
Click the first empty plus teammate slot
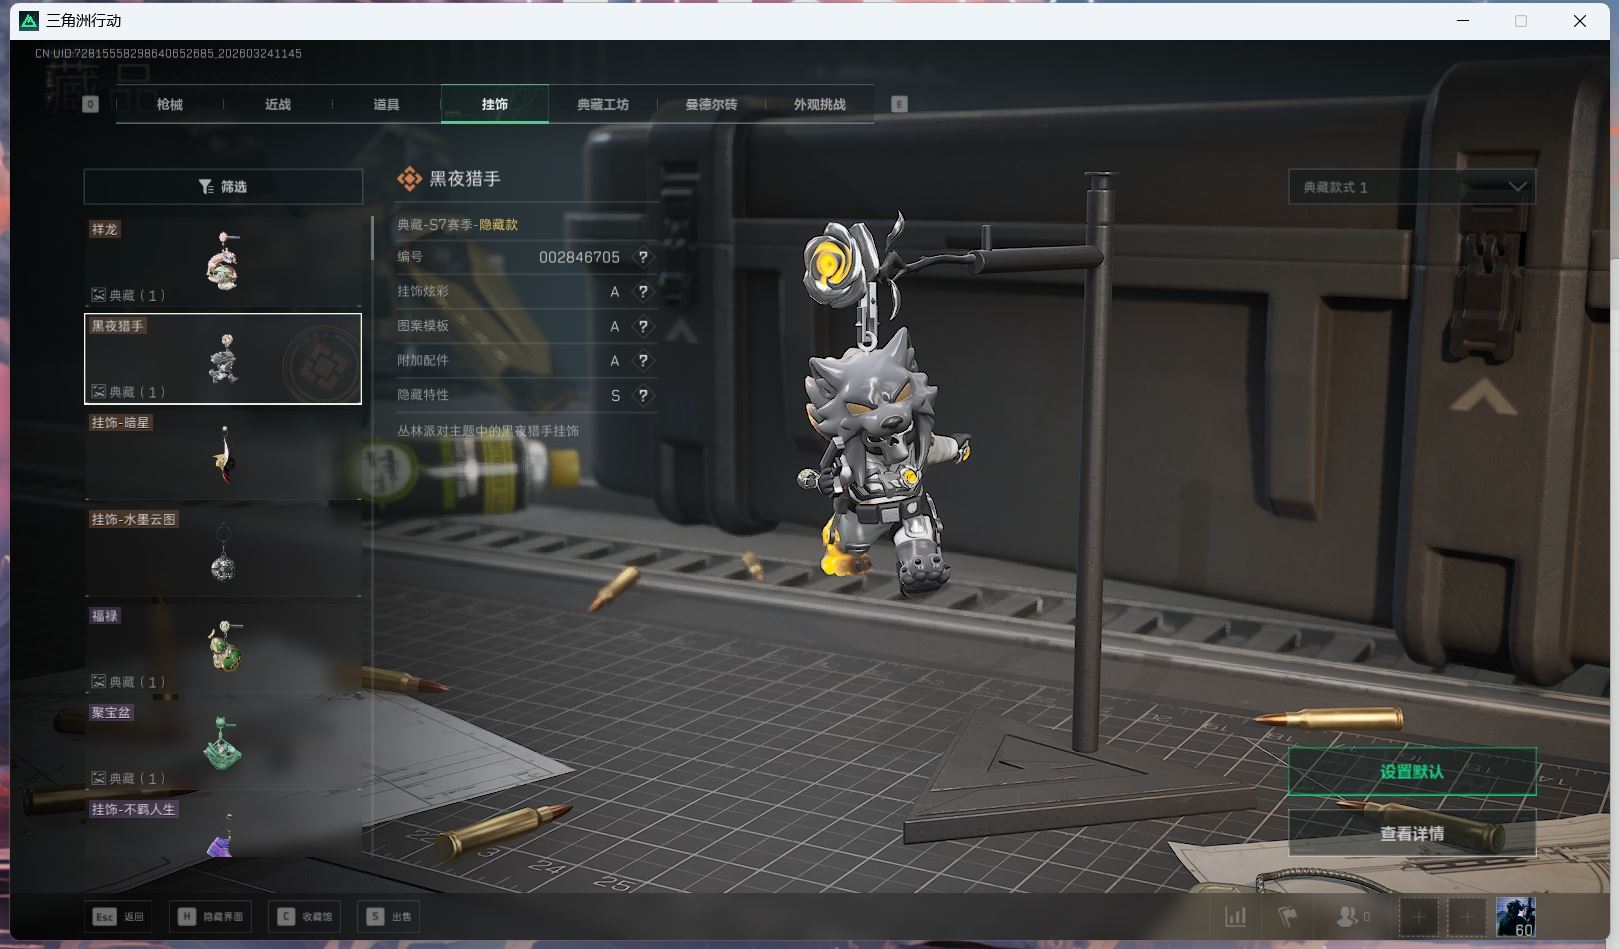(1418, 916)
